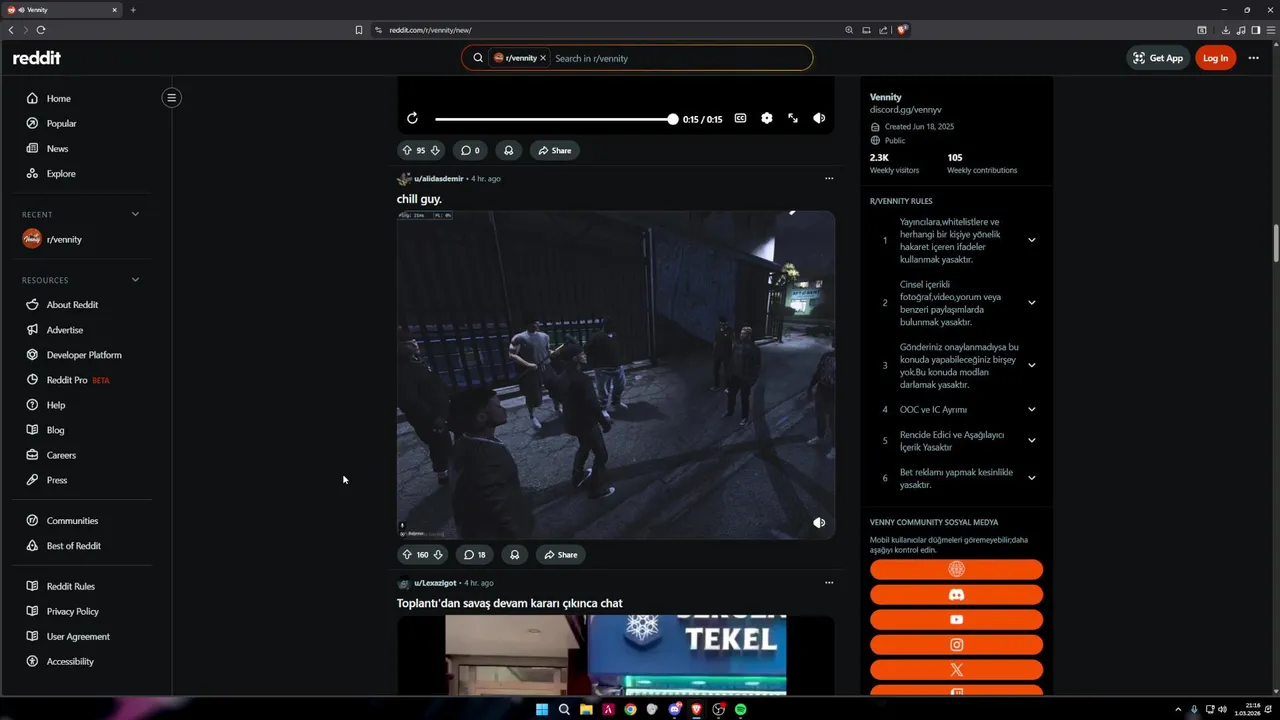
Task: Open browser downloads
Action: 1226,30
